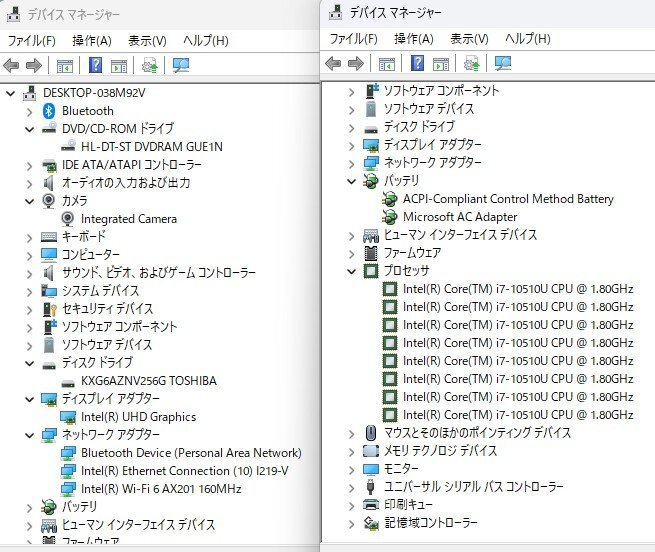
Task: Open 操作(A) menu in left window
Action: pyautogui.click(x=92, y=41)
